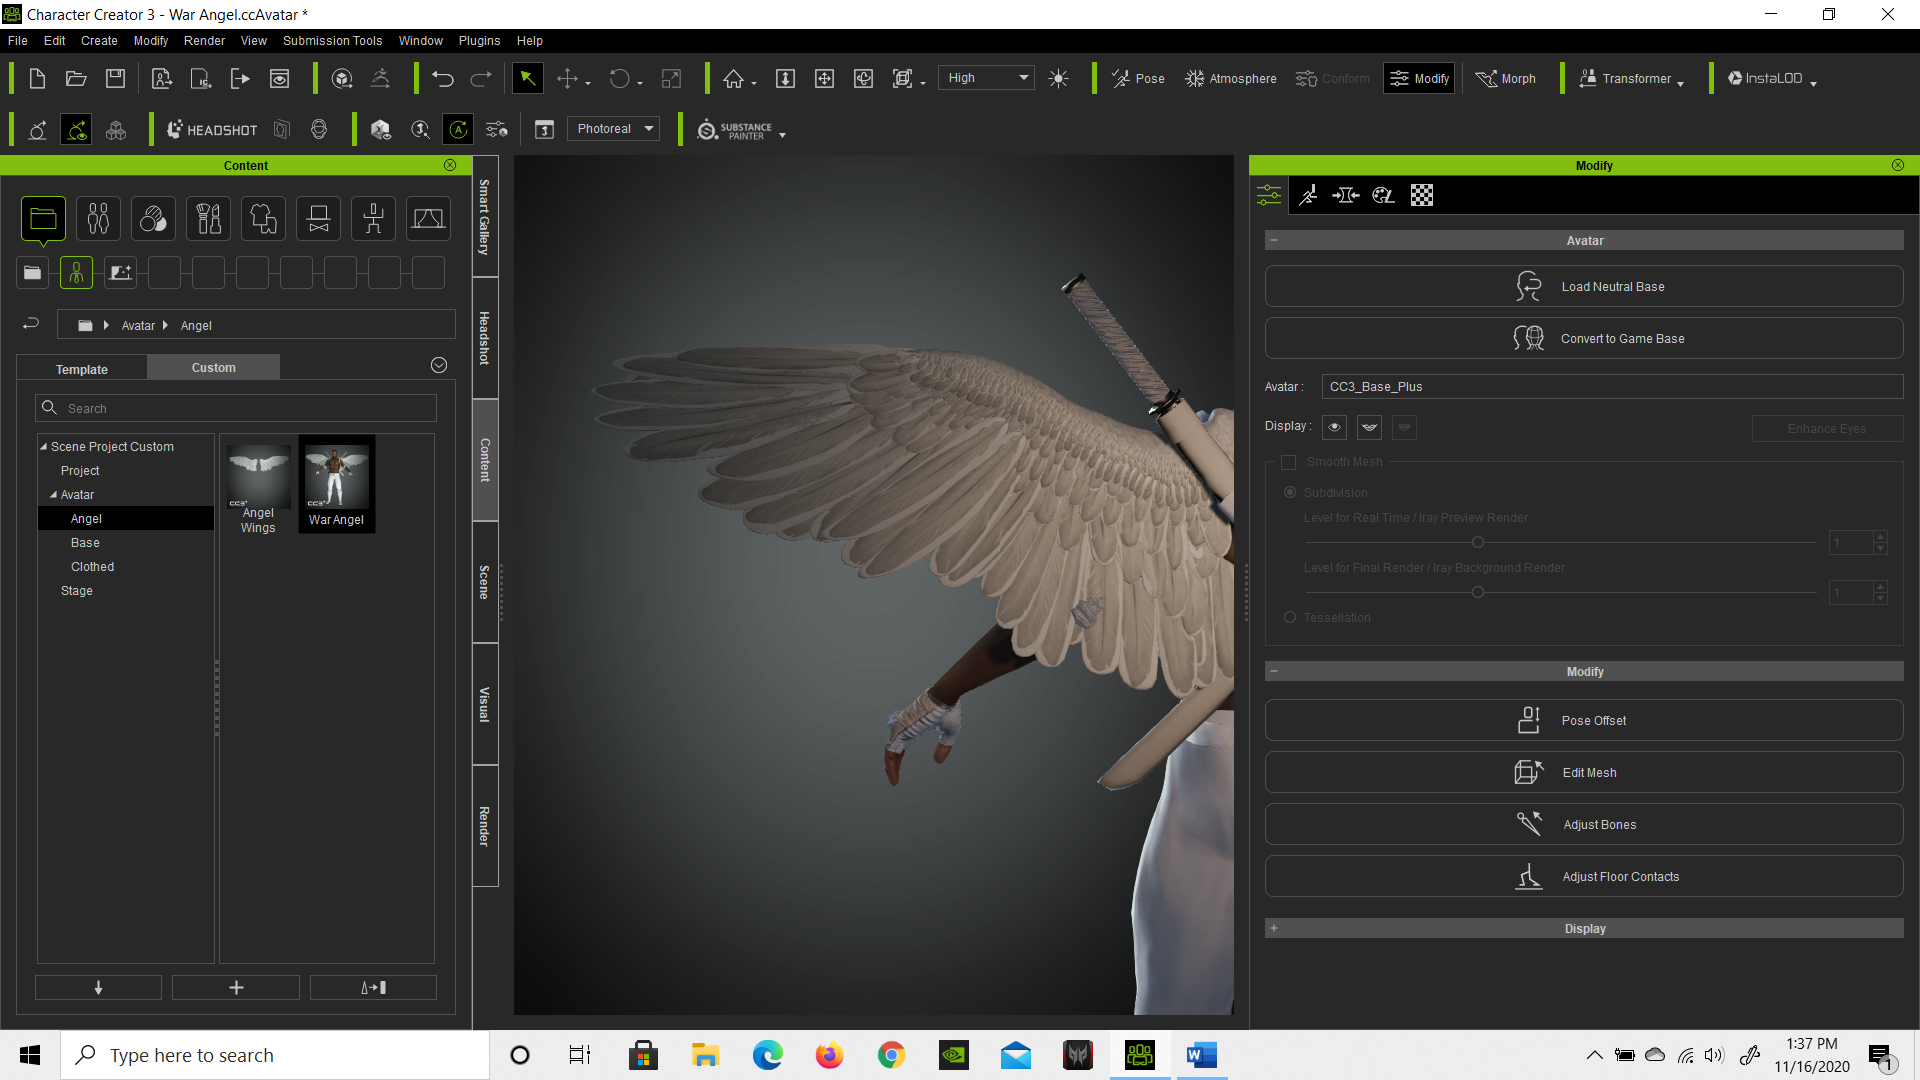Toggle the Pose mode button
The height and width of the screenshot is (1080, 1920).
[1138, 79]
